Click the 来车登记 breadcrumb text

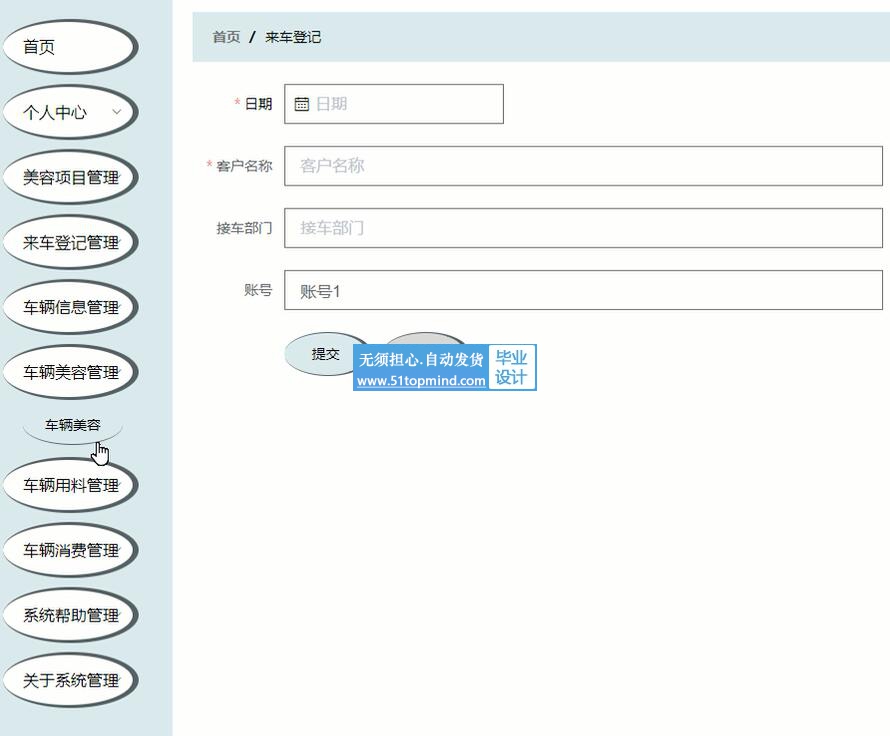click(293, 37)
